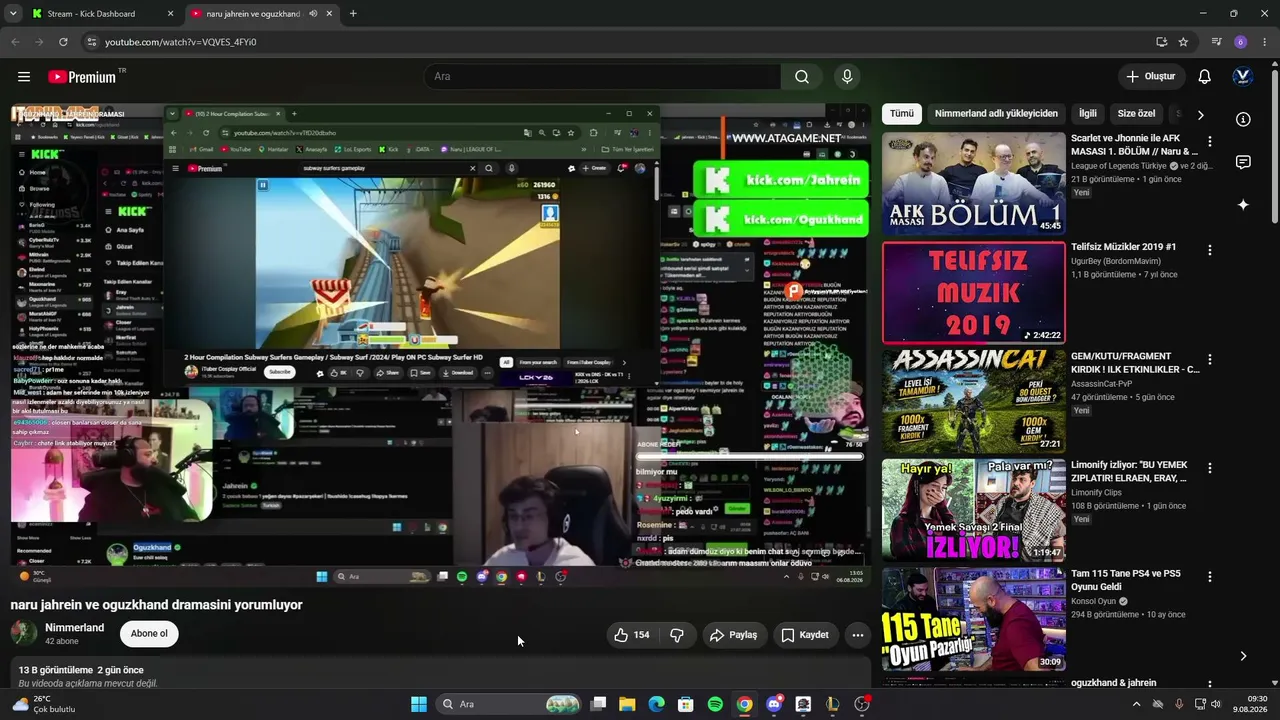Open Chrome three-dot menu
The image size is (1280, 720).
pos(1265,42)
